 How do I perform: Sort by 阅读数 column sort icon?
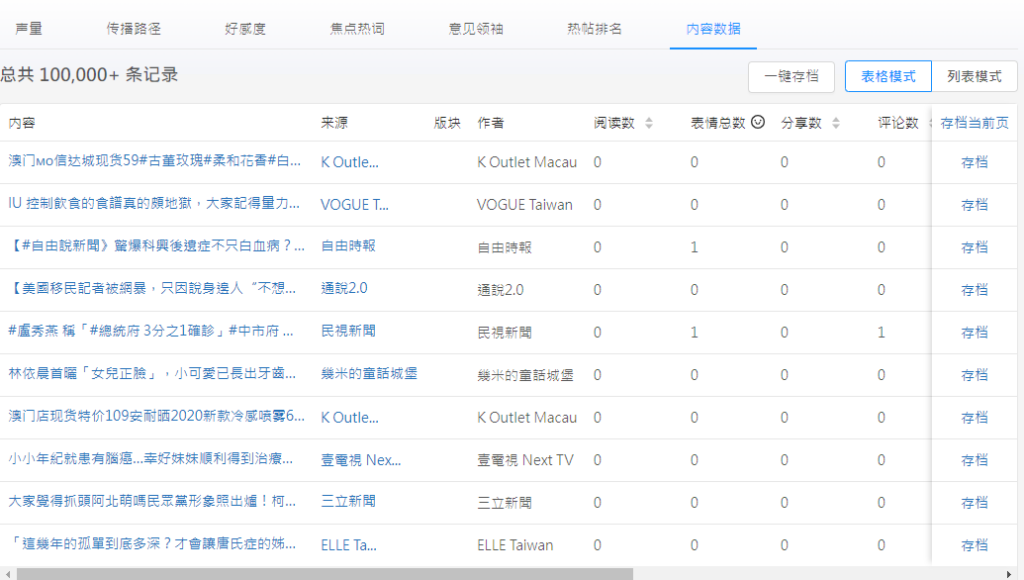coord(648,123)
